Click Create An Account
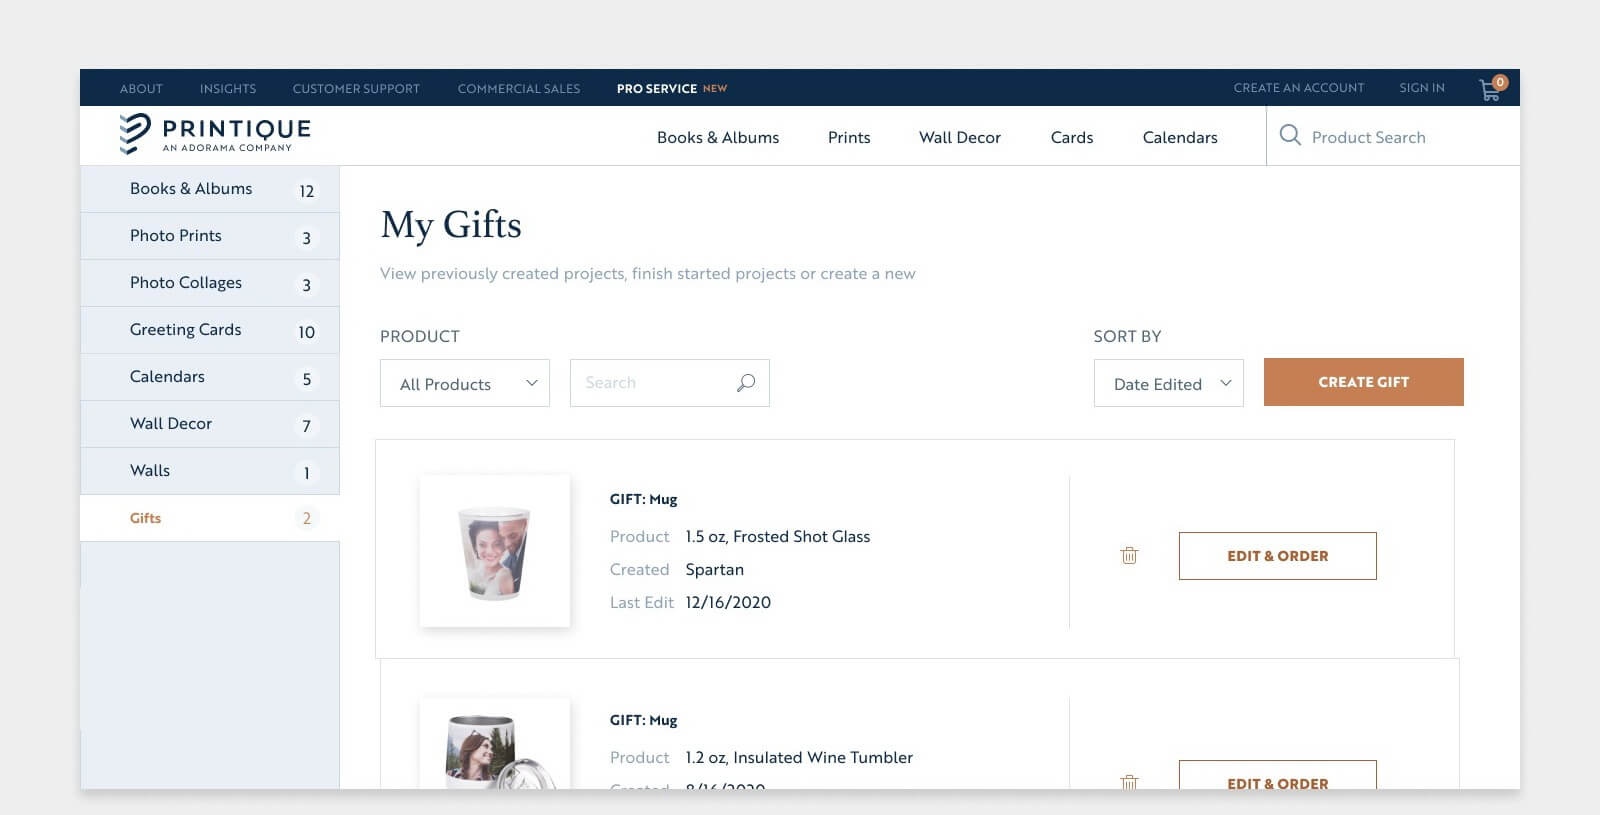The height and width of the screenshot is (815, 1600). click(1299, 88)
